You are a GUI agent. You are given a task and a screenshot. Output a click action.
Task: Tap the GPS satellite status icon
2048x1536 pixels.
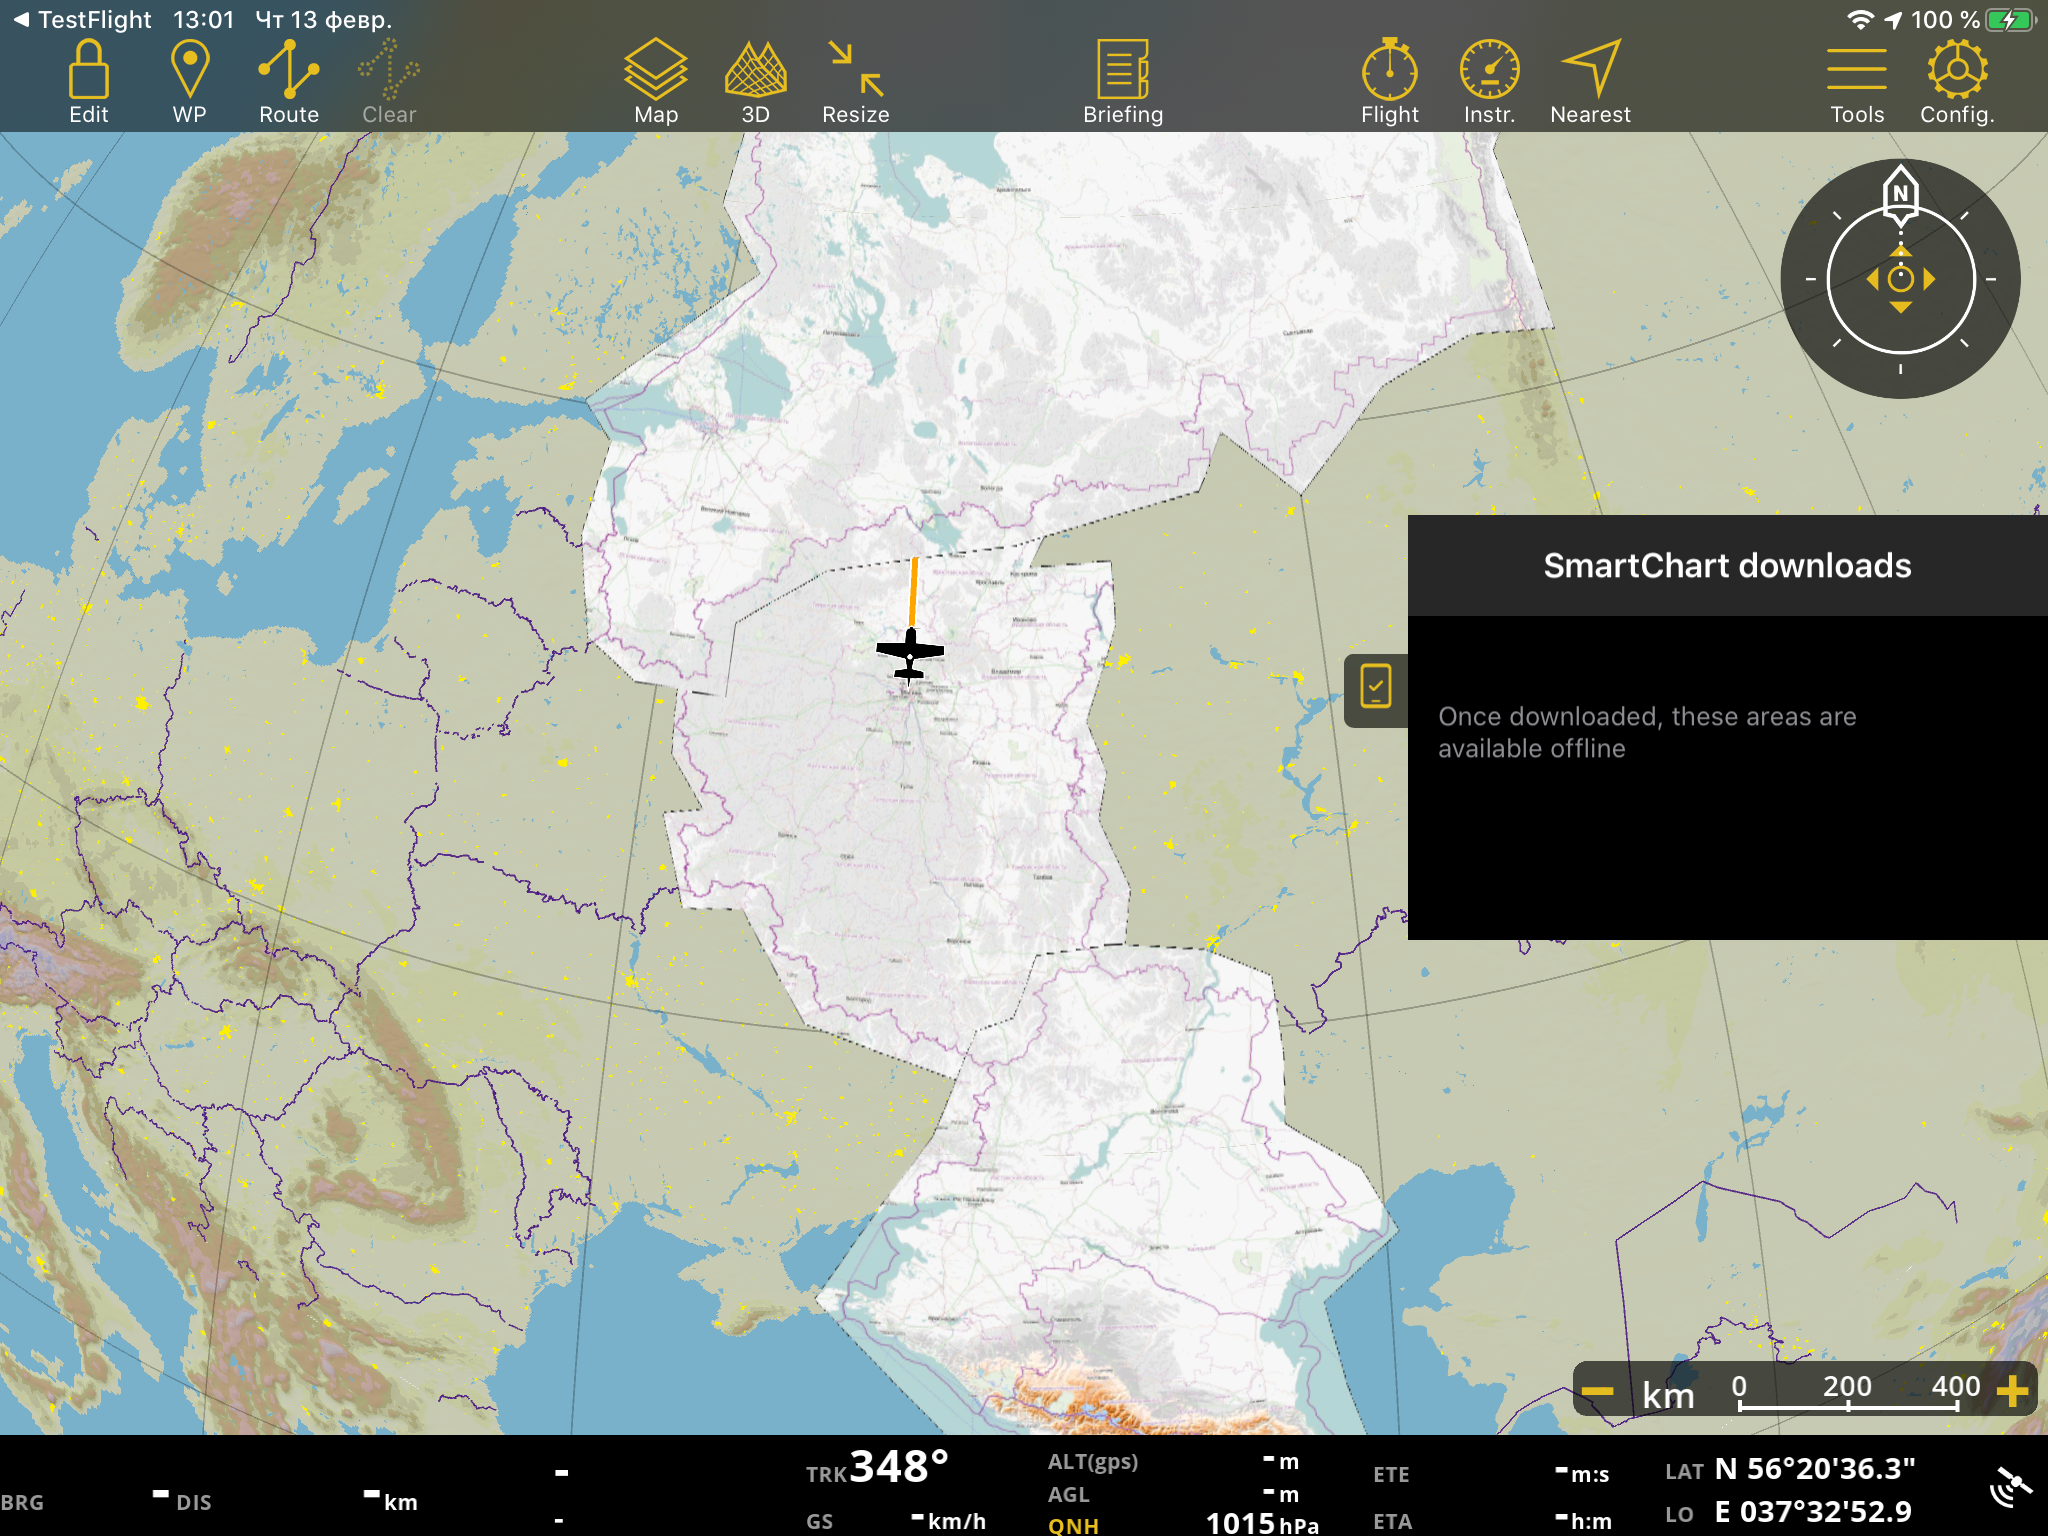click(2010, 1487)
